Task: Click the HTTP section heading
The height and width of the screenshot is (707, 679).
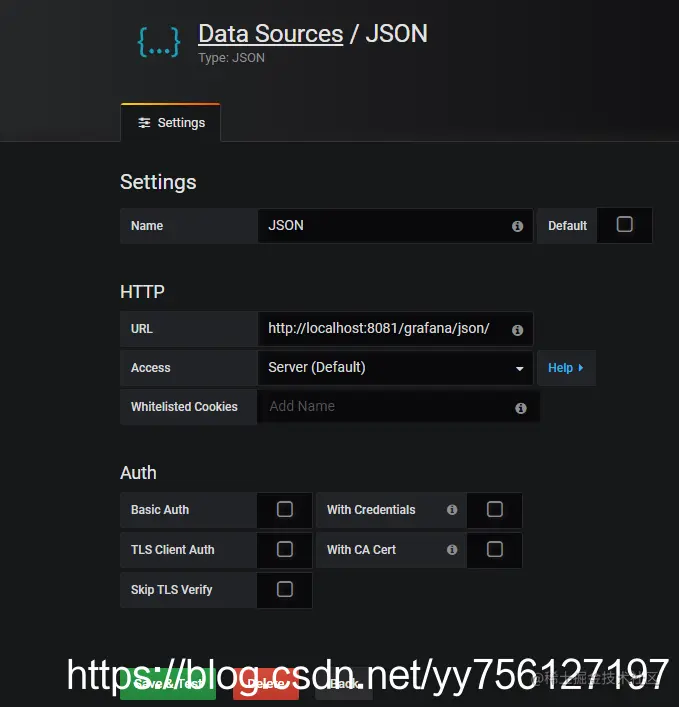Action: point(142,292)
